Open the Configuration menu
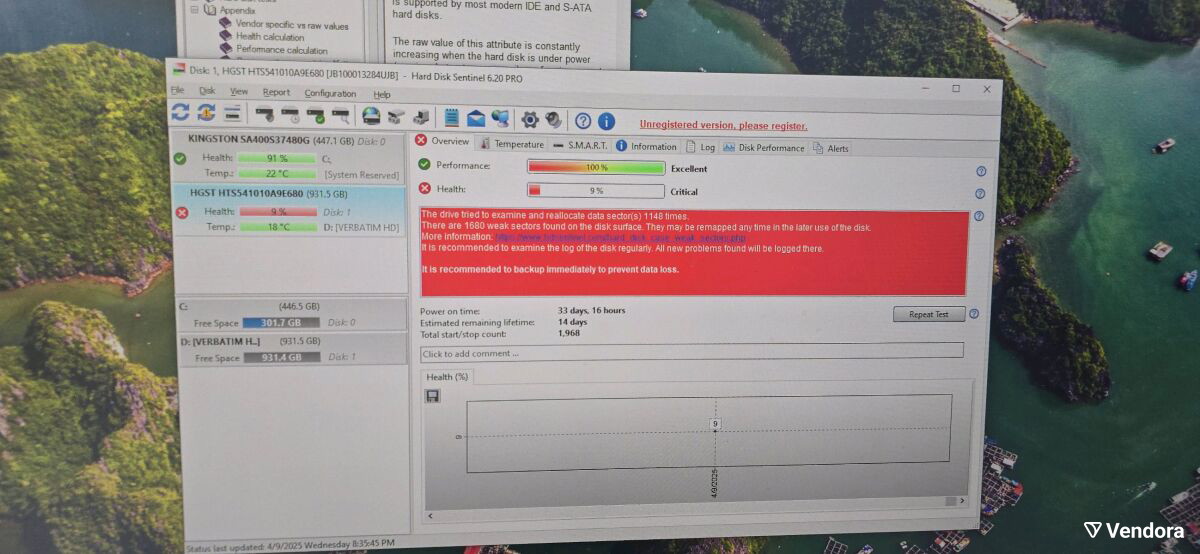Image resolution: width=1200 pixels, height=554 pixels. tap(330, 93)
